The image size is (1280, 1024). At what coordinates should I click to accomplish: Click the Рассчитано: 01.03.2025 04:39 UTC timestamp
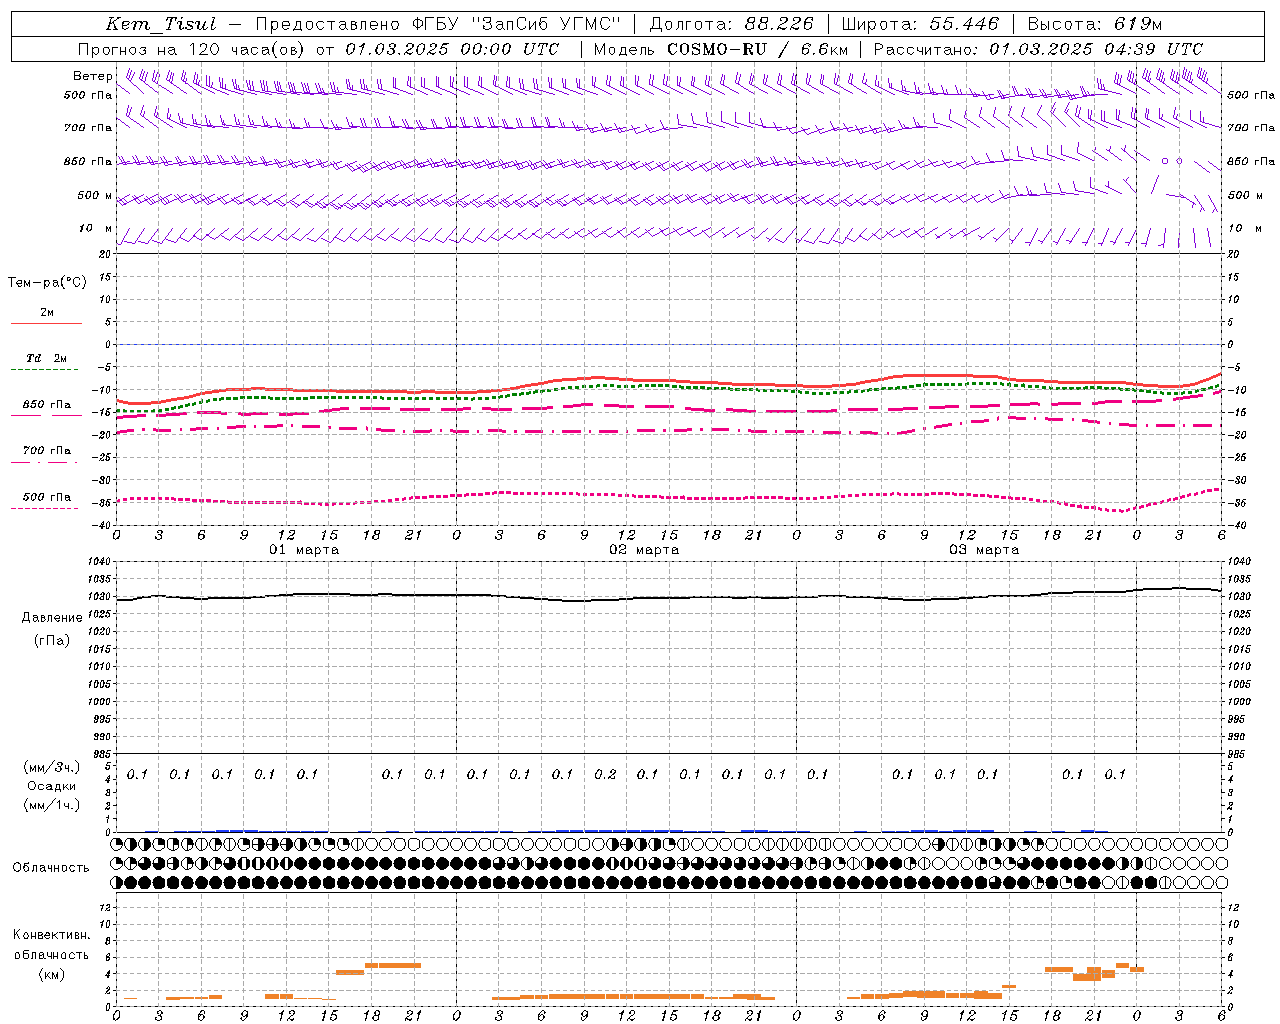(1038, 49)
